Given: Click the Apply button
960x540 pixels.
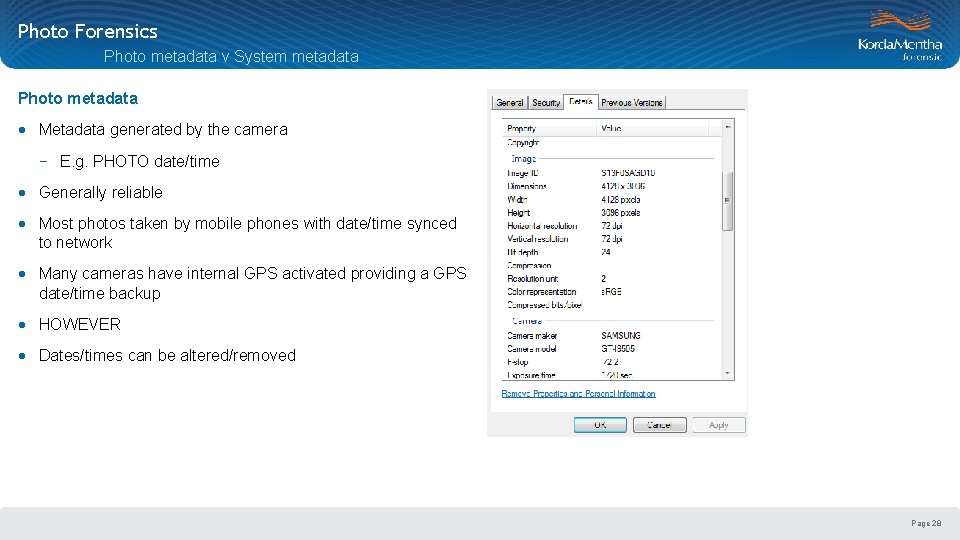Looking at the screenshot, I should [x=719, y=425].
